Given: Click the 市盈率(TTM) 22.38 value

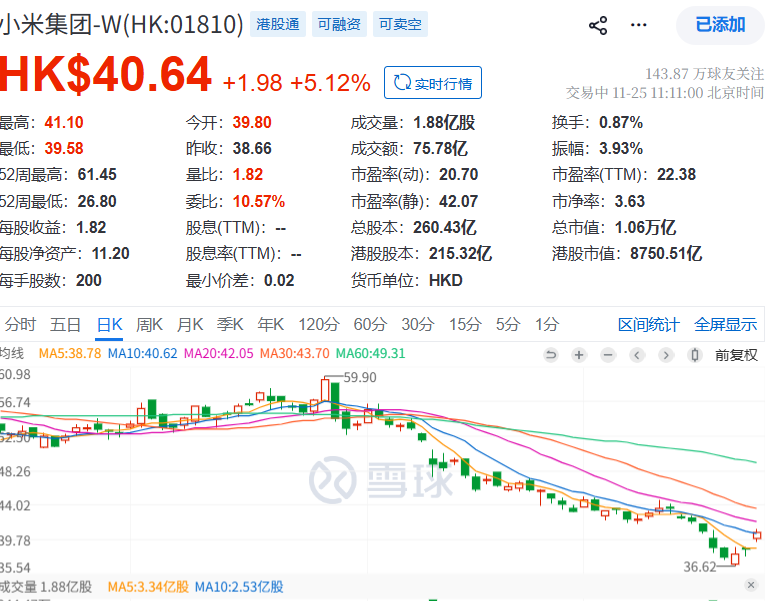Looking at the screenshot, I should 677,174.
